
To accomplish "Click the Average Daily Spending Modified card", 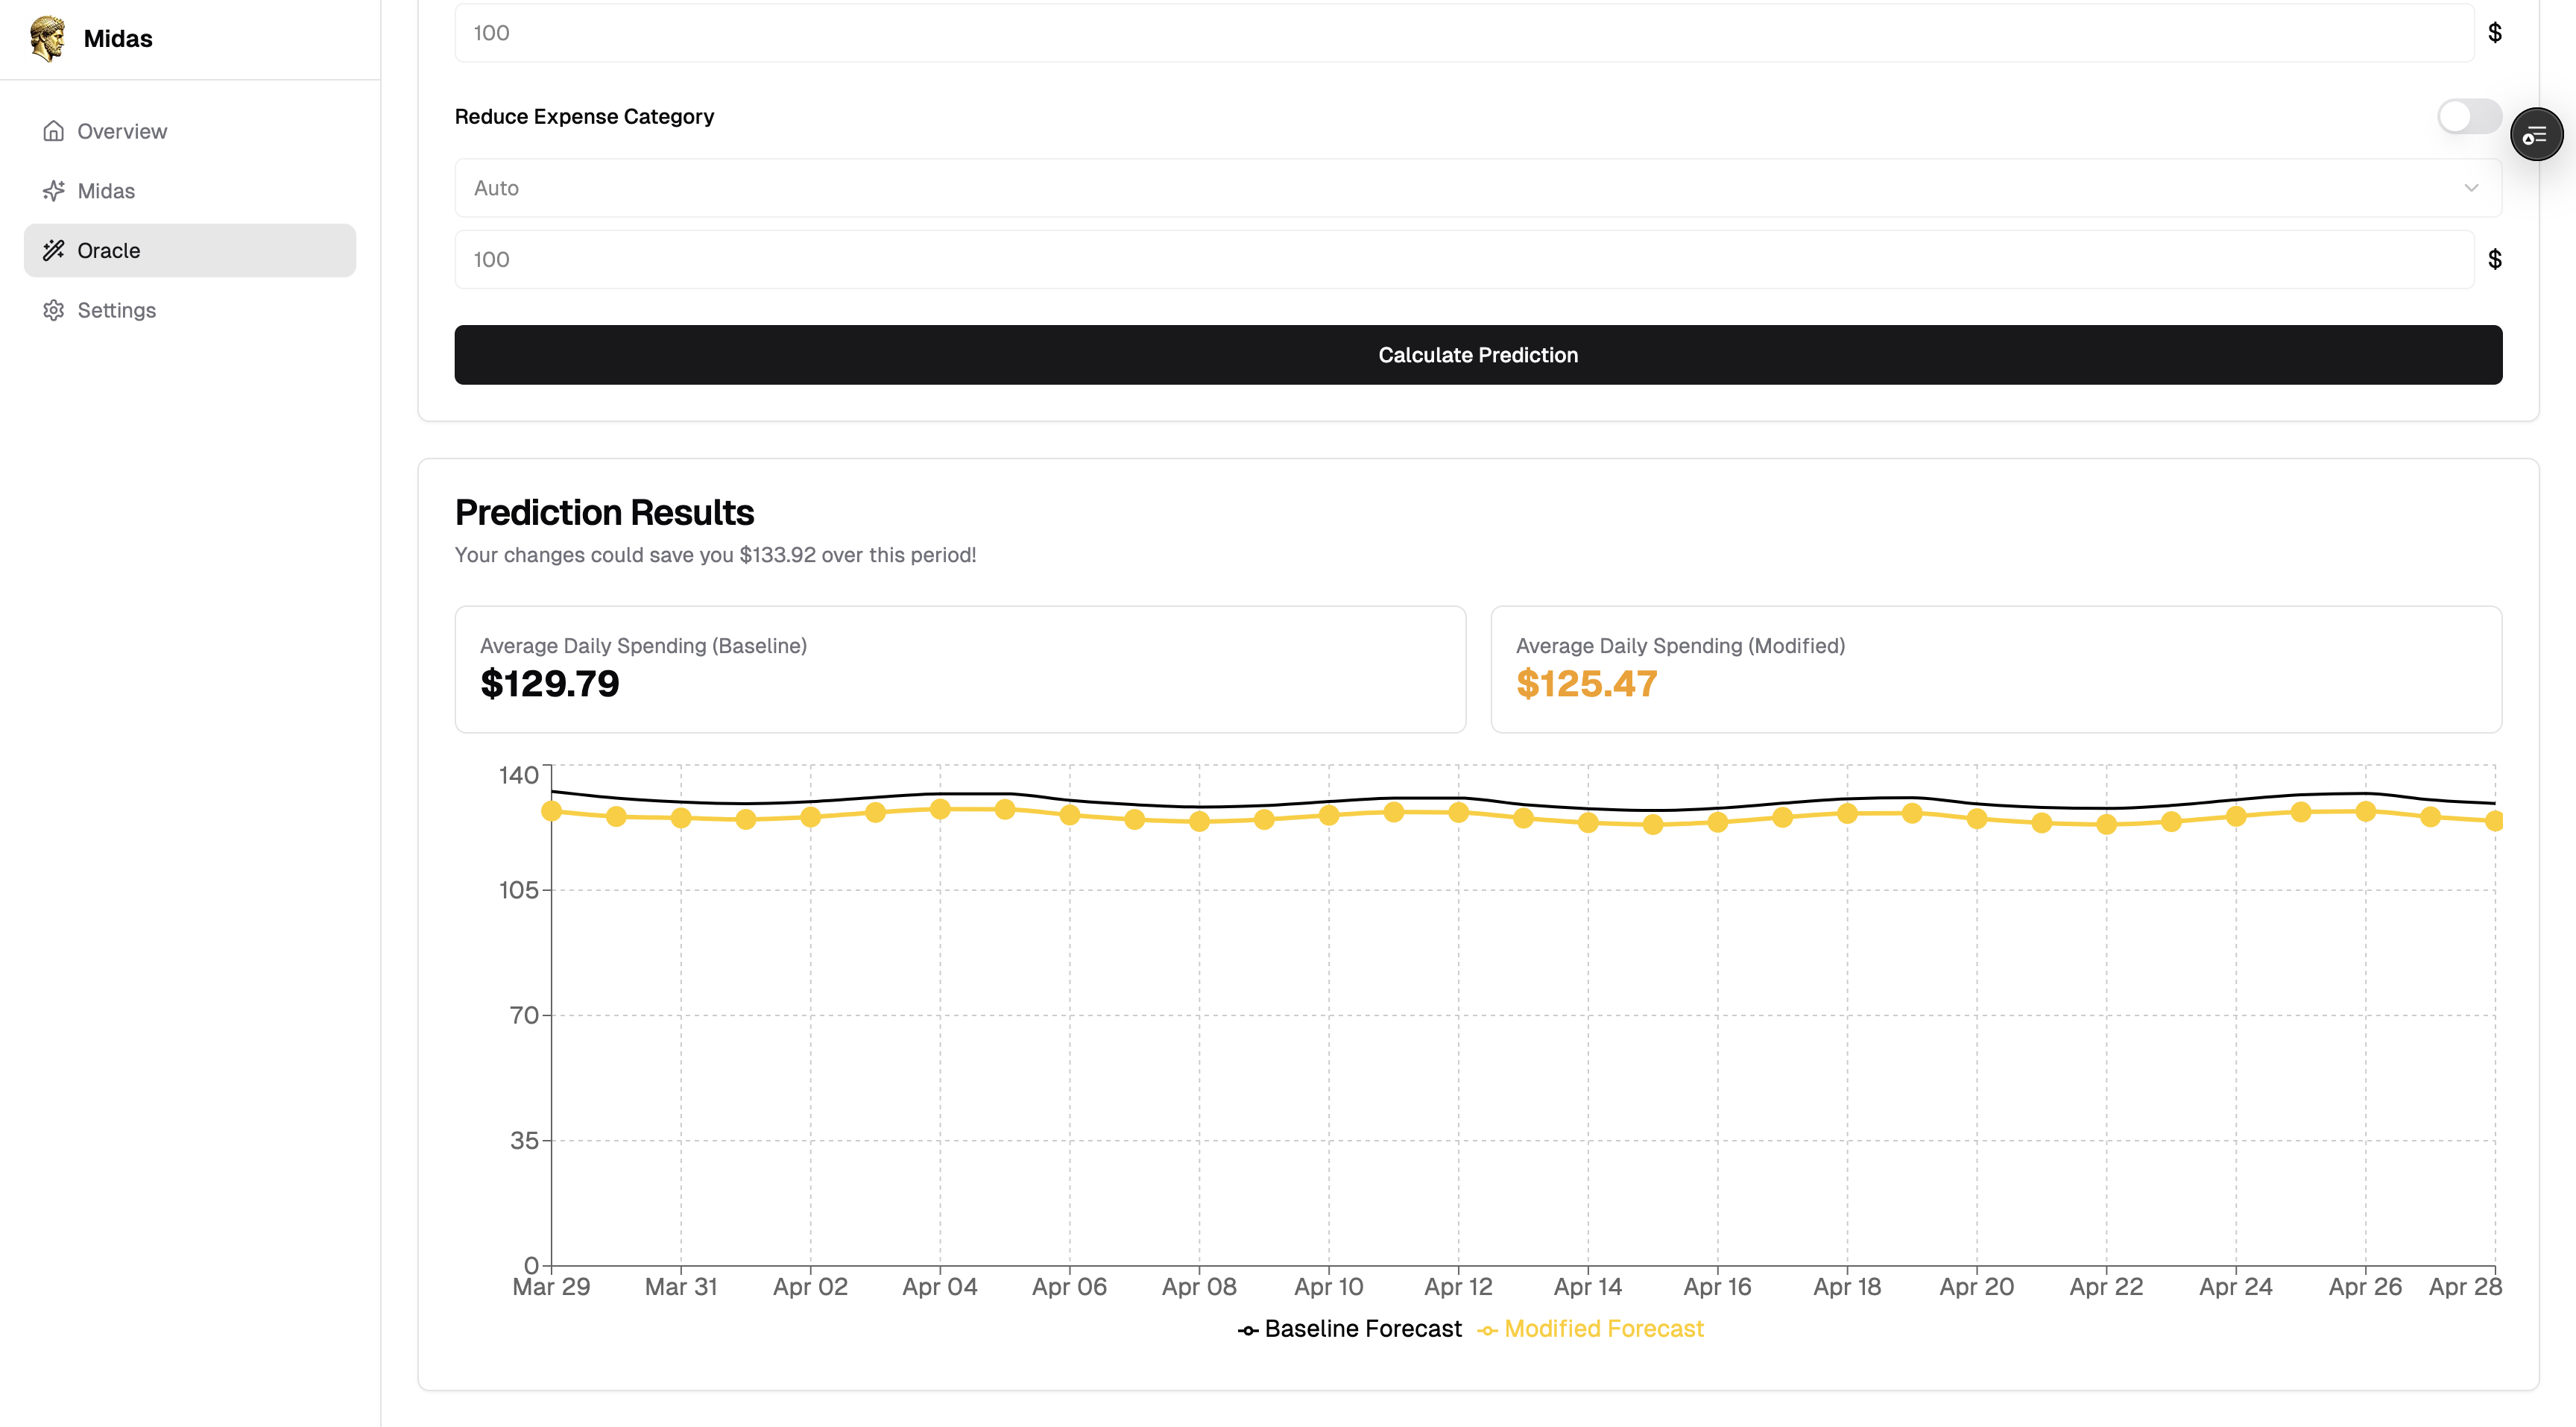I will [1995, 669].
